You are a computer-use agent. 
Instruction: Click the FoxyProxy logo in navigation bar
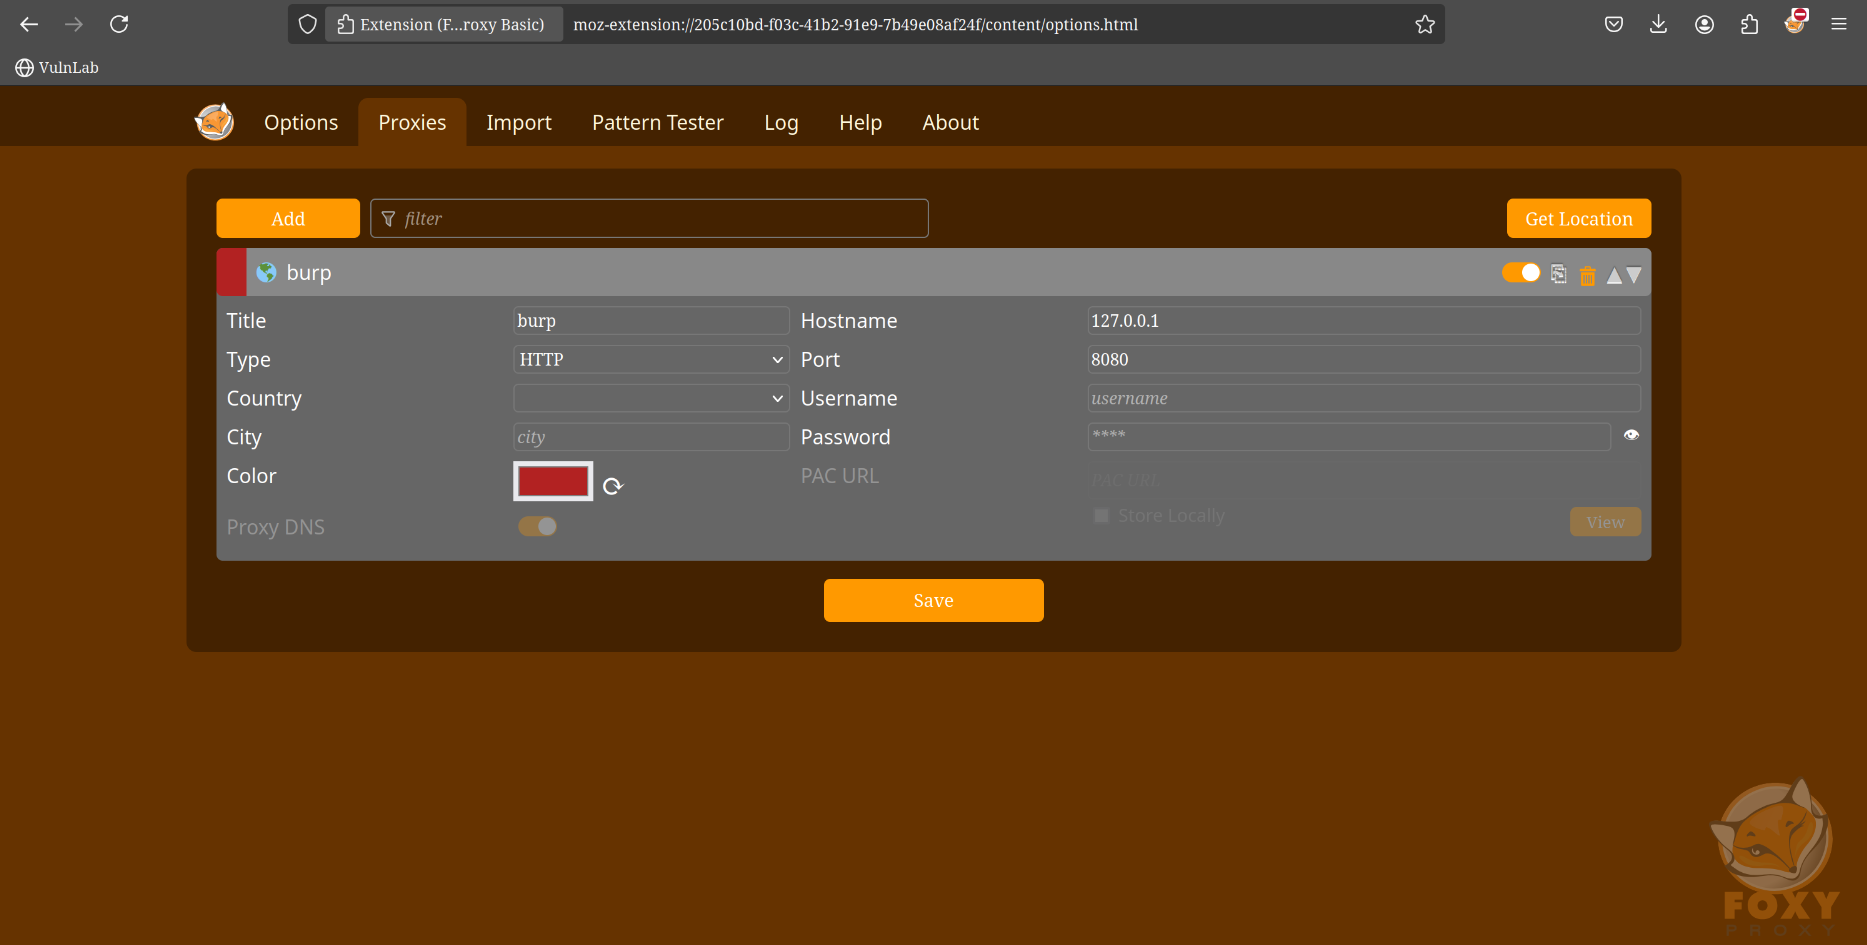214,122
